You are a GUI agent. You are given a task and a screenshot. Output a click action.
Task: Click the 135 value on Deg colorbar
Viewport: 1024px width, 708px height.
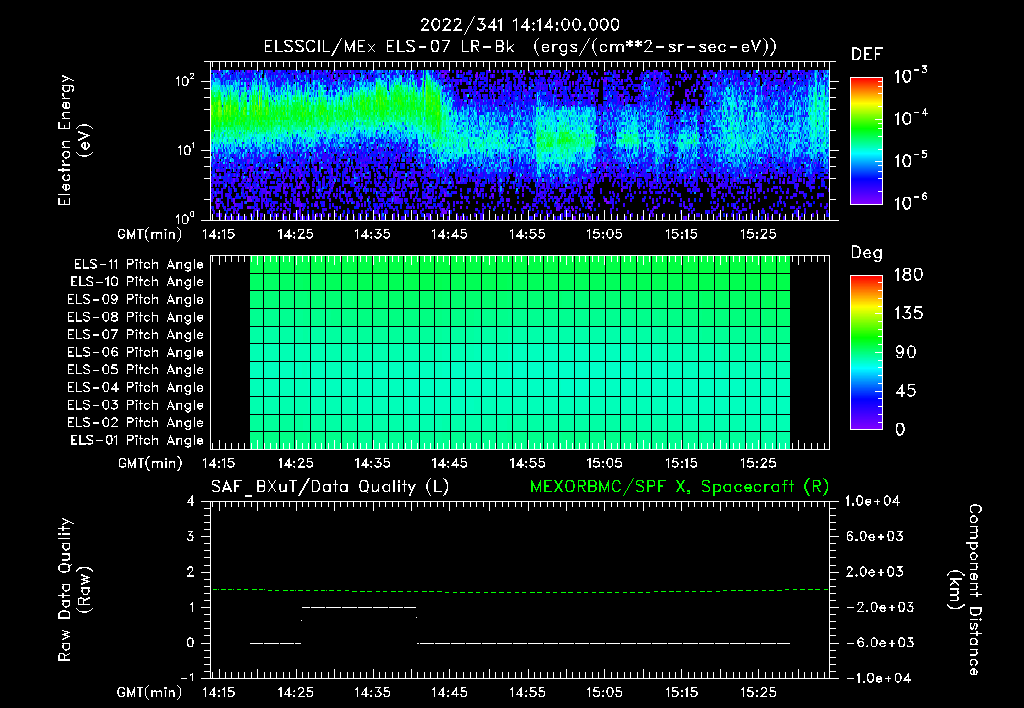pos(908,314)
